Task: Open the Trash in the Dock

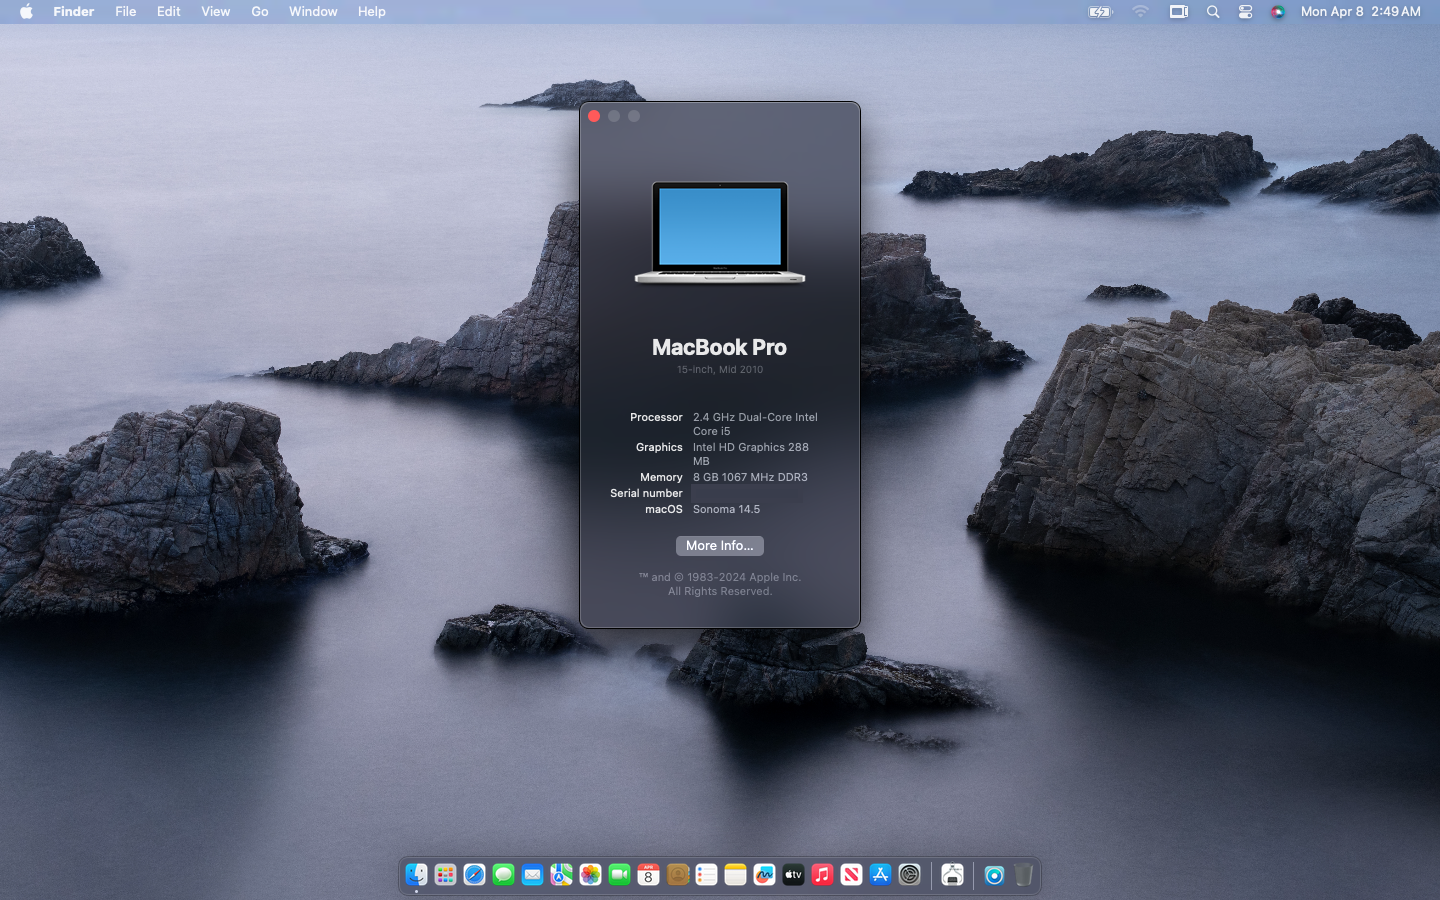Action: [x=1024, y=875]
